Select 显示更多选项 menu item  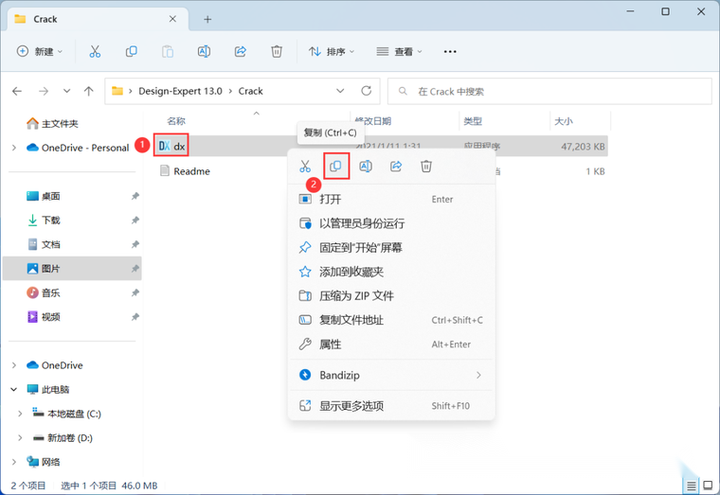click(391, 406)
